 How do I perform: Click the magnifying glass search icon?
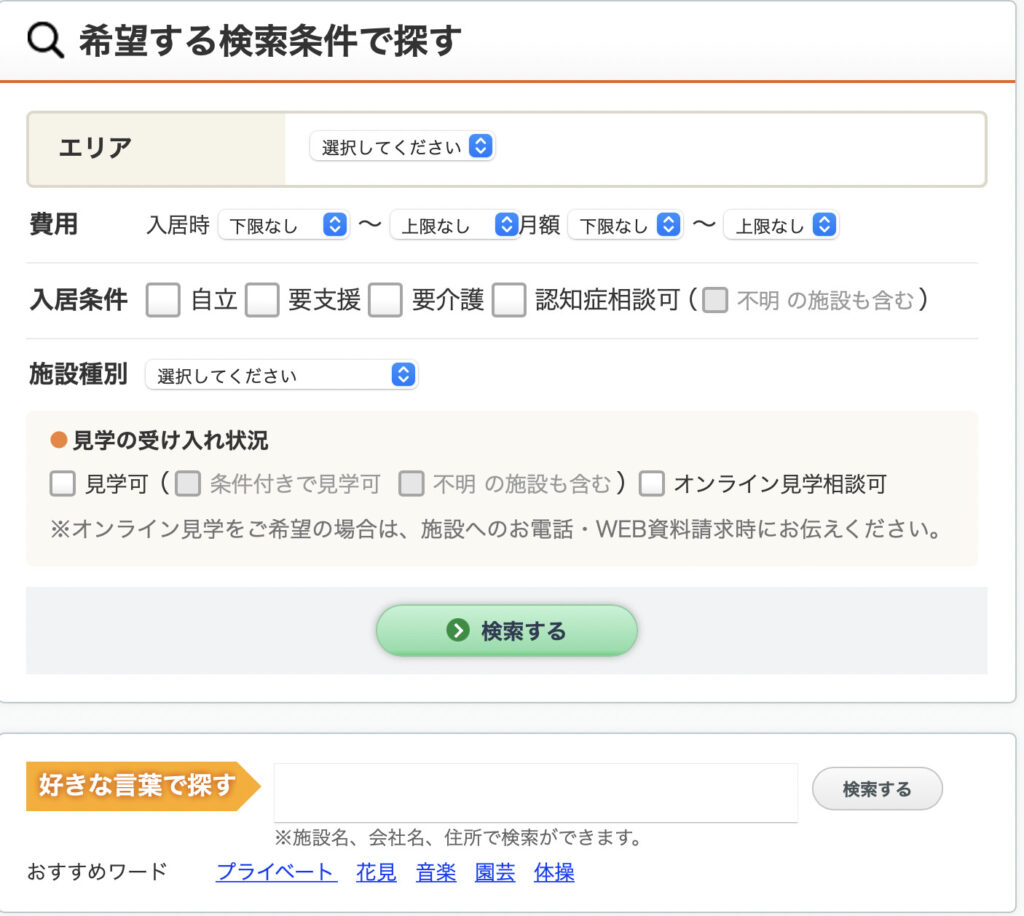click(45, 40)
